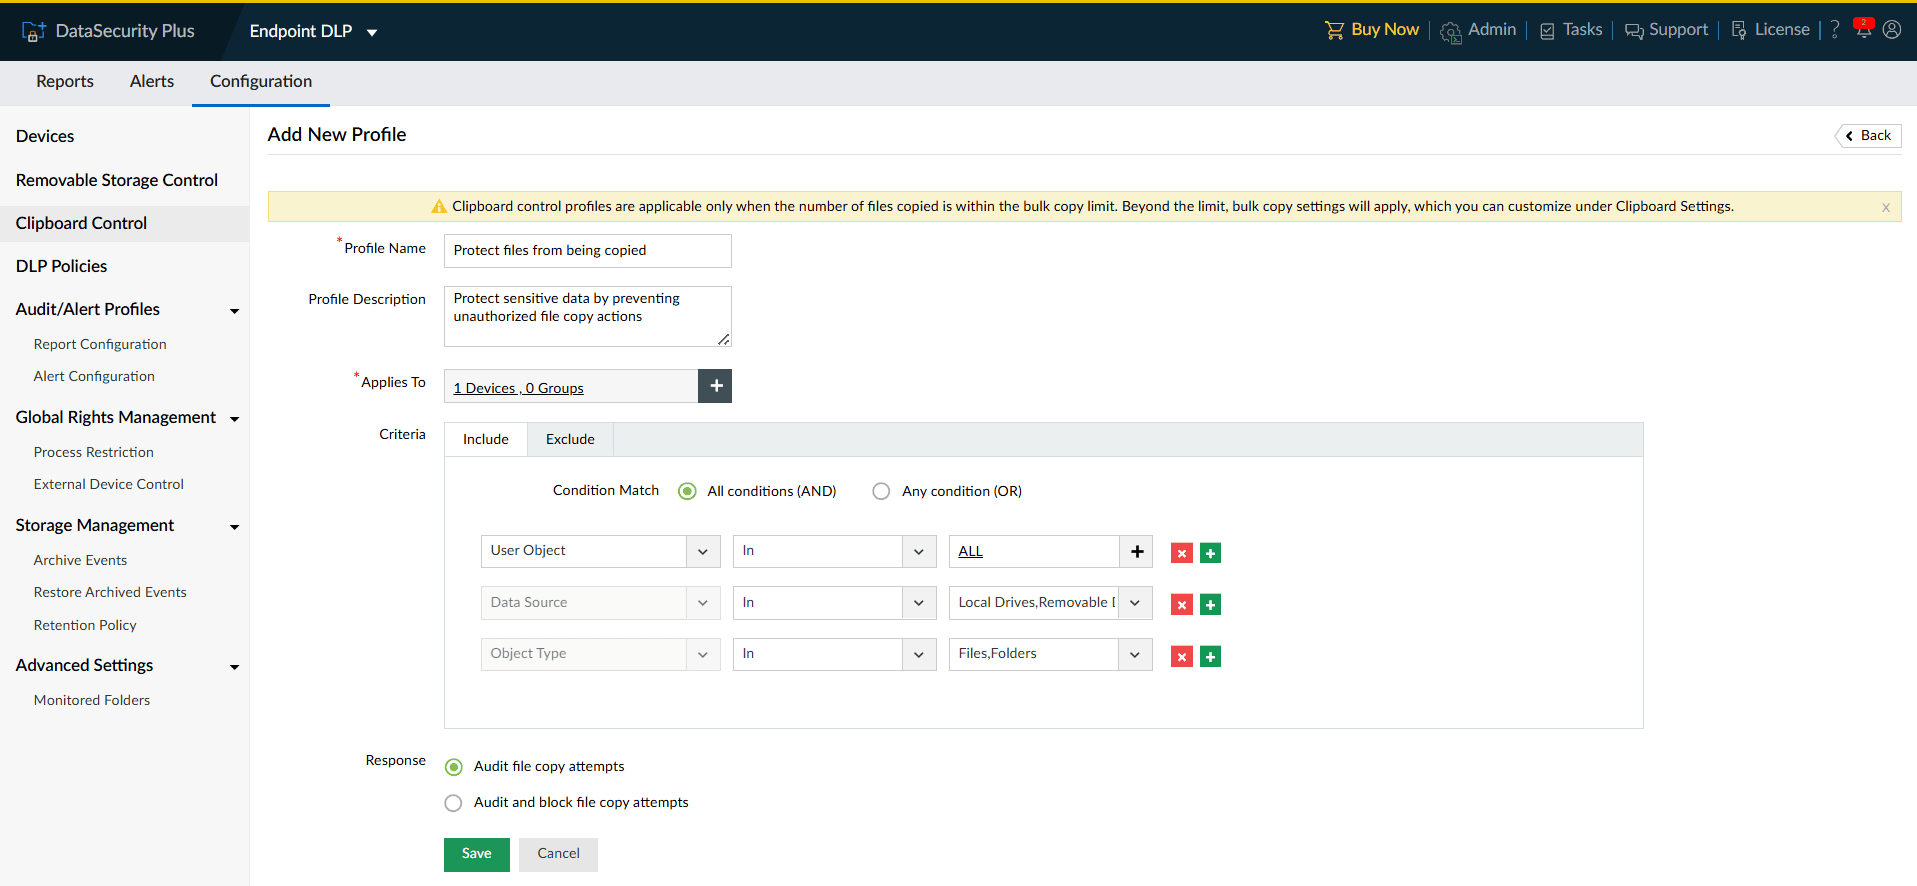Collapse the Audit/Alert Profiles section
1917x886 pixels.
click(x=234, y=311)
